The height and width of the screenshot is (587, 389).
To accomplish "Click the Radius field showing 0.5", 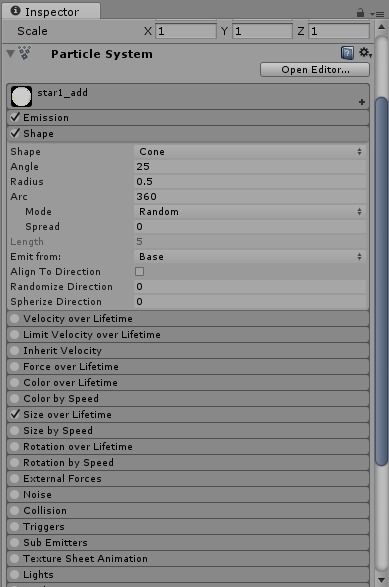I will click(x=250, y=182).
